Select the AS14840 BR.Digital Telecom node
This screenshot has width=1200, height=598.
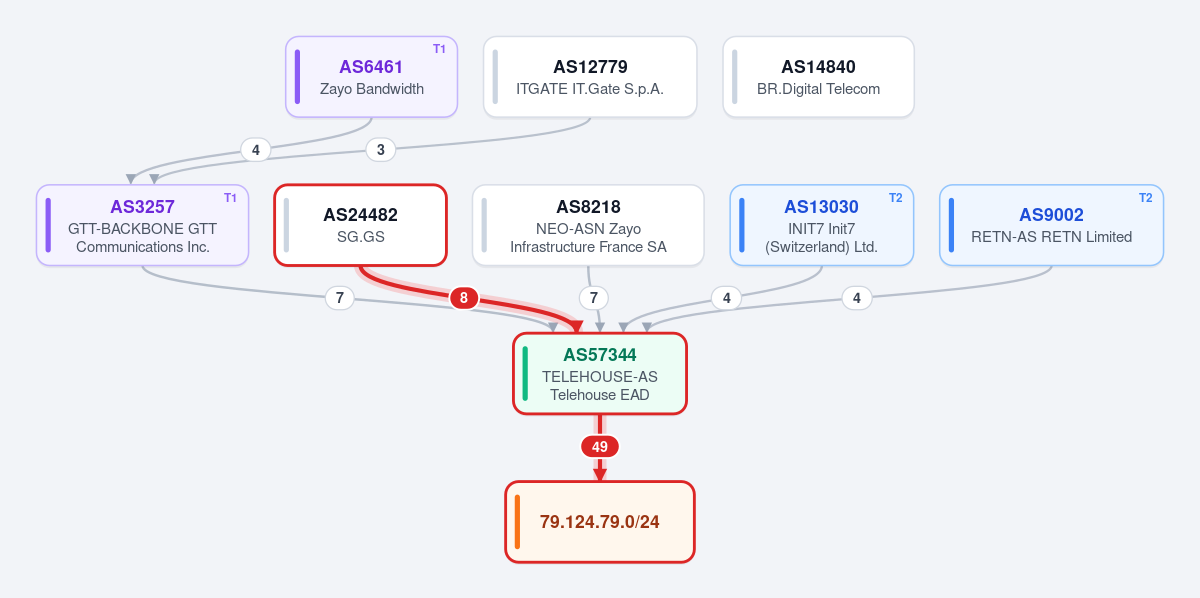pyautogui.click(x=818, y=77)
